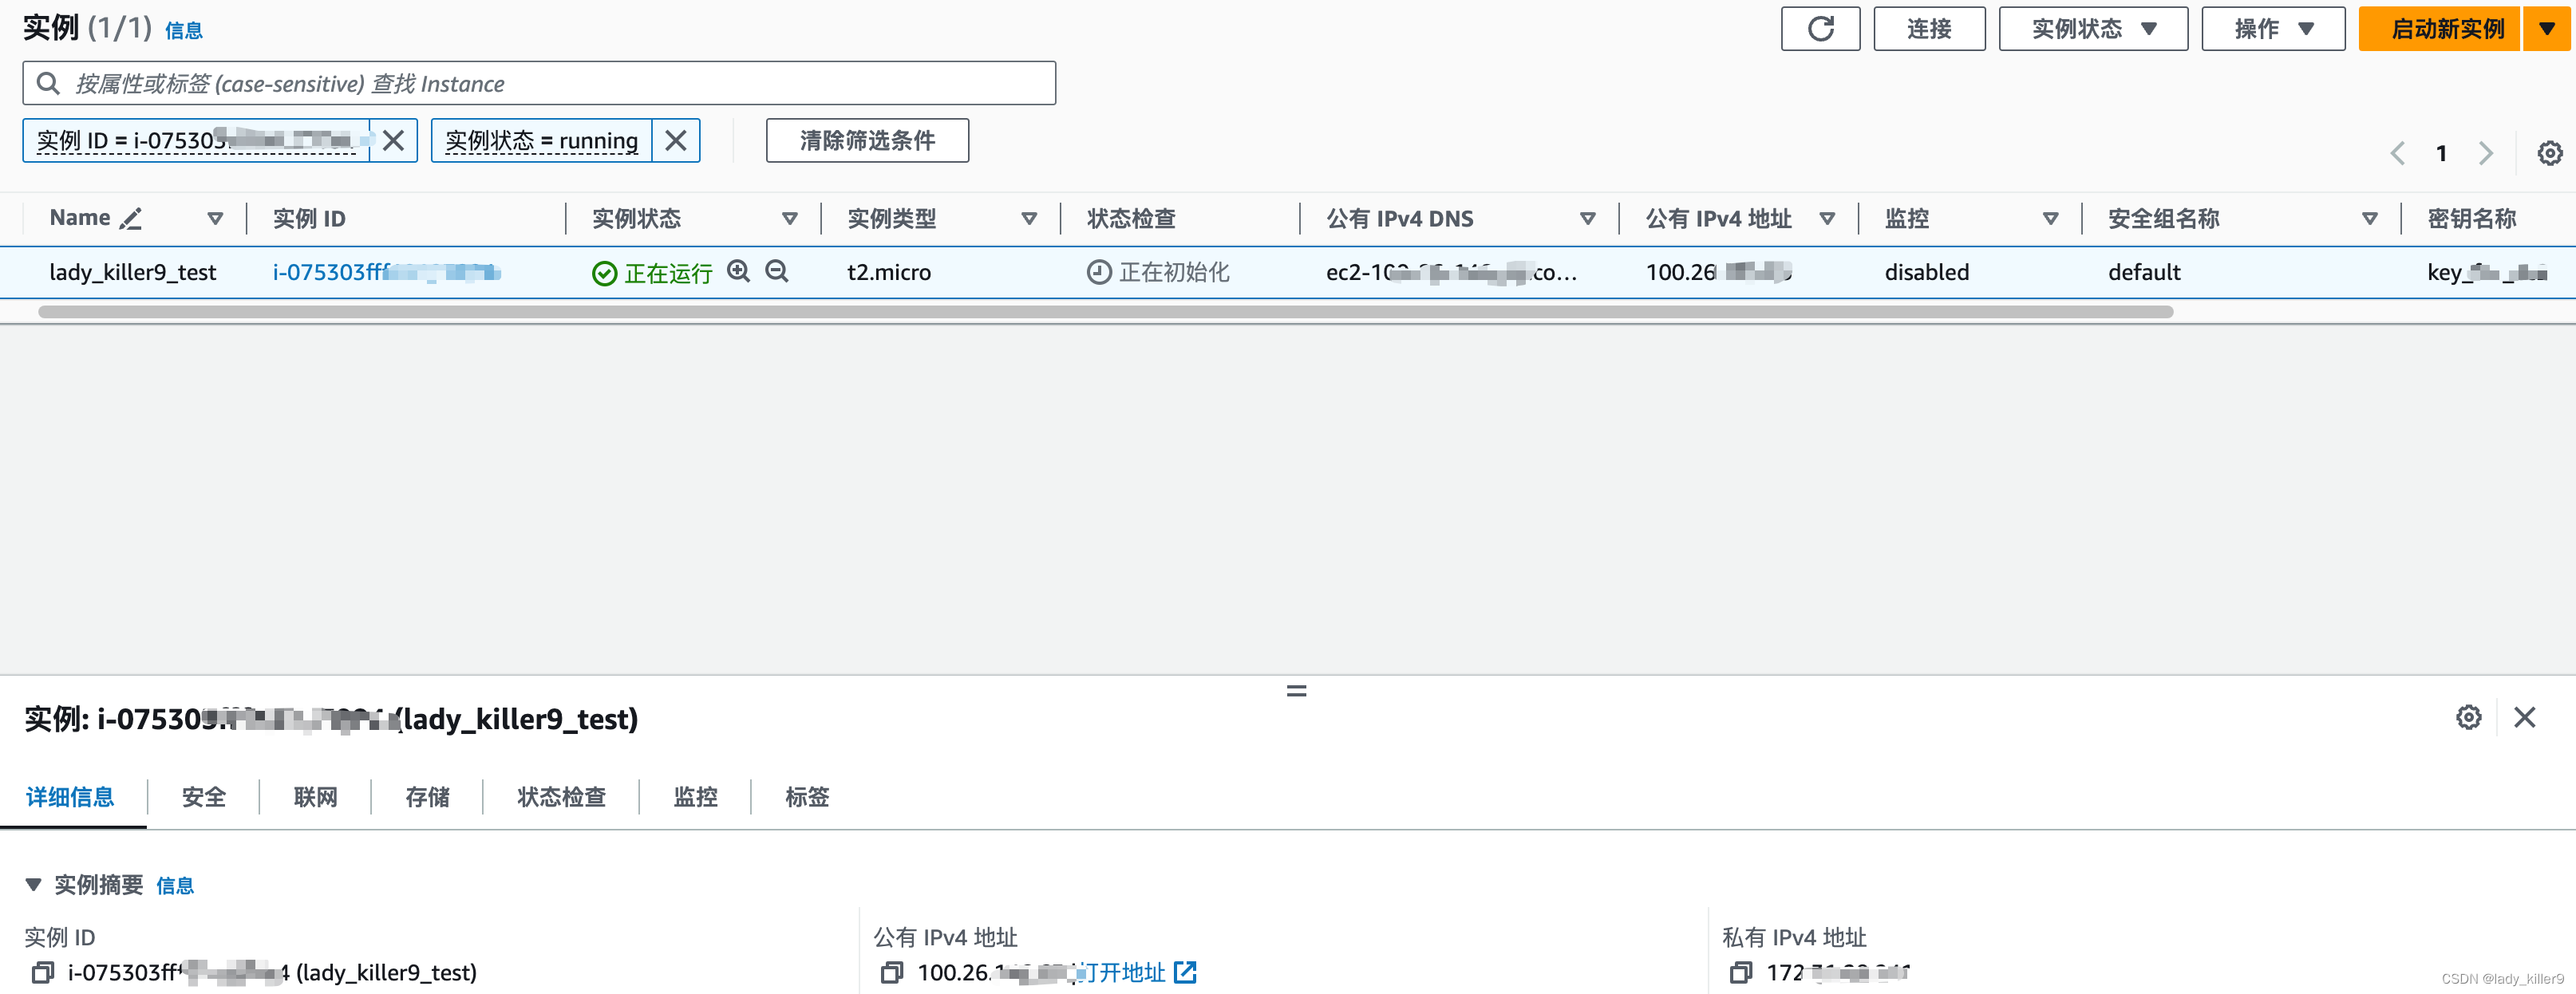Click the disabled monitoring cell

pos(1927,272)
